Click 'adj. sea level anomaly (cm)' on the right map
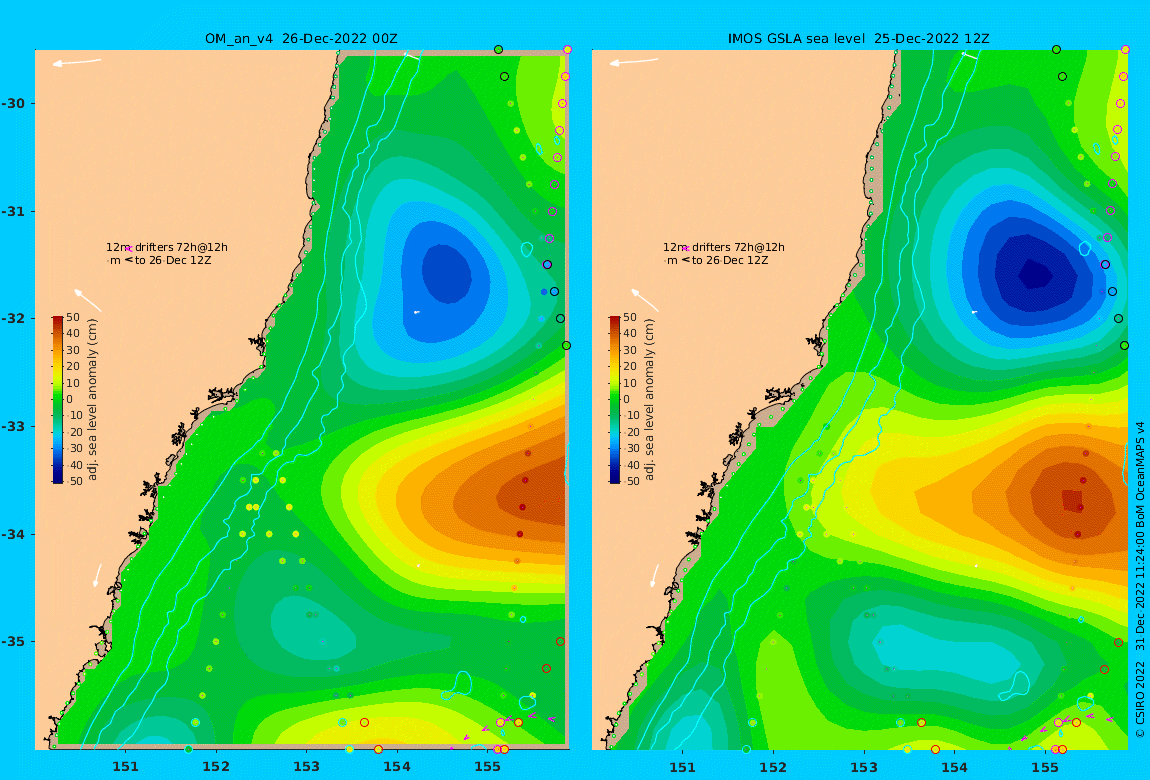Screen dimensions: 1150x780 click(650, 400)
